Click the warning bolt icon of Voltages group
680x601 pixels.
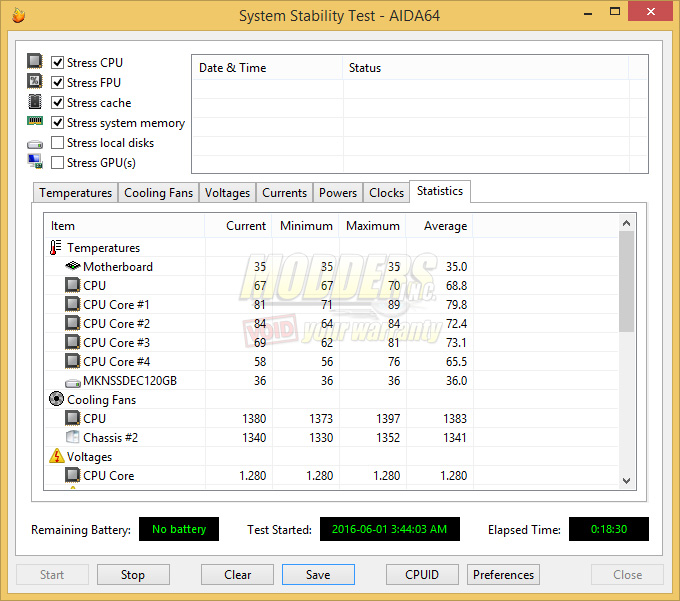(57, 456)
